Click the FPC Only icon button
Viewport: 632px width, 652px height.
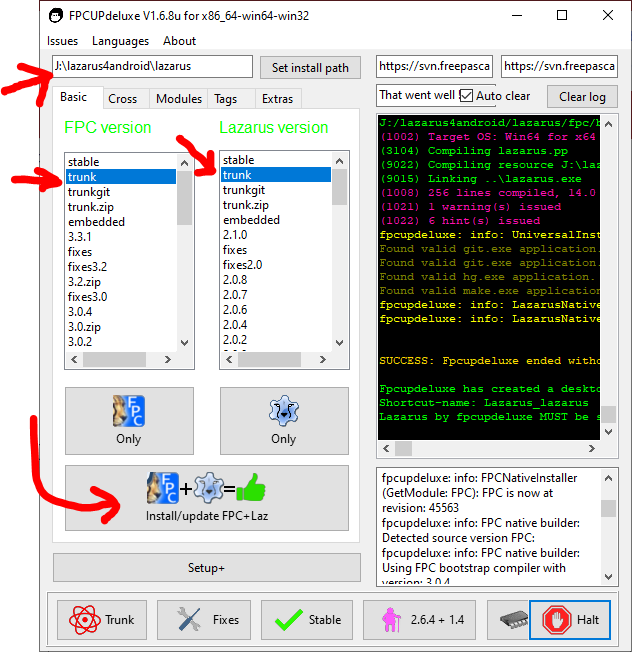128,420
